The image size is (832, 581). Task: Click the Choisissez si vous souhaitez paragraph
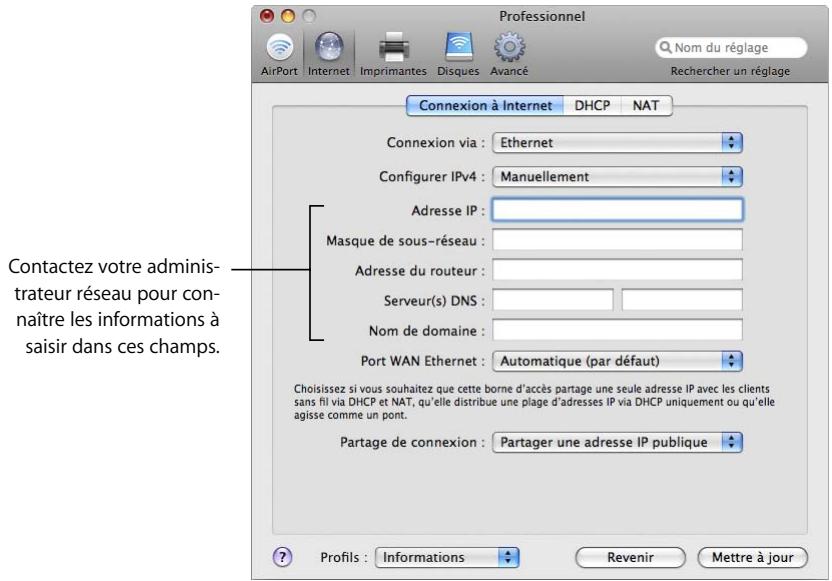click(534, 402)
